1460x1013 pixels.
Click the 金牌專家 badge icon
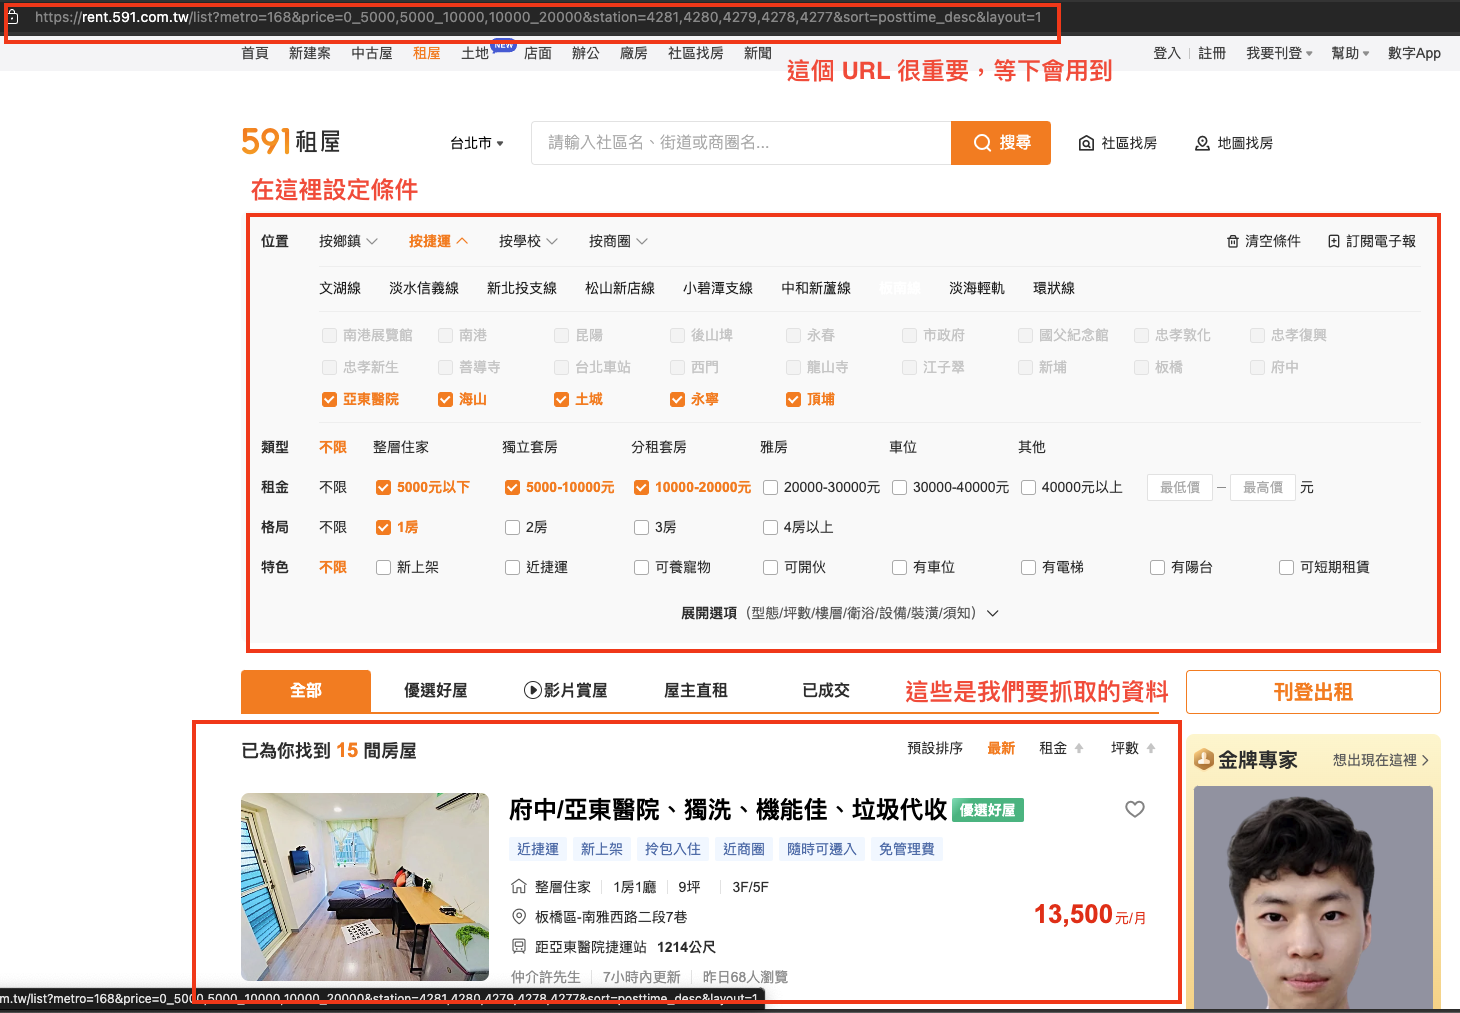1204,760
